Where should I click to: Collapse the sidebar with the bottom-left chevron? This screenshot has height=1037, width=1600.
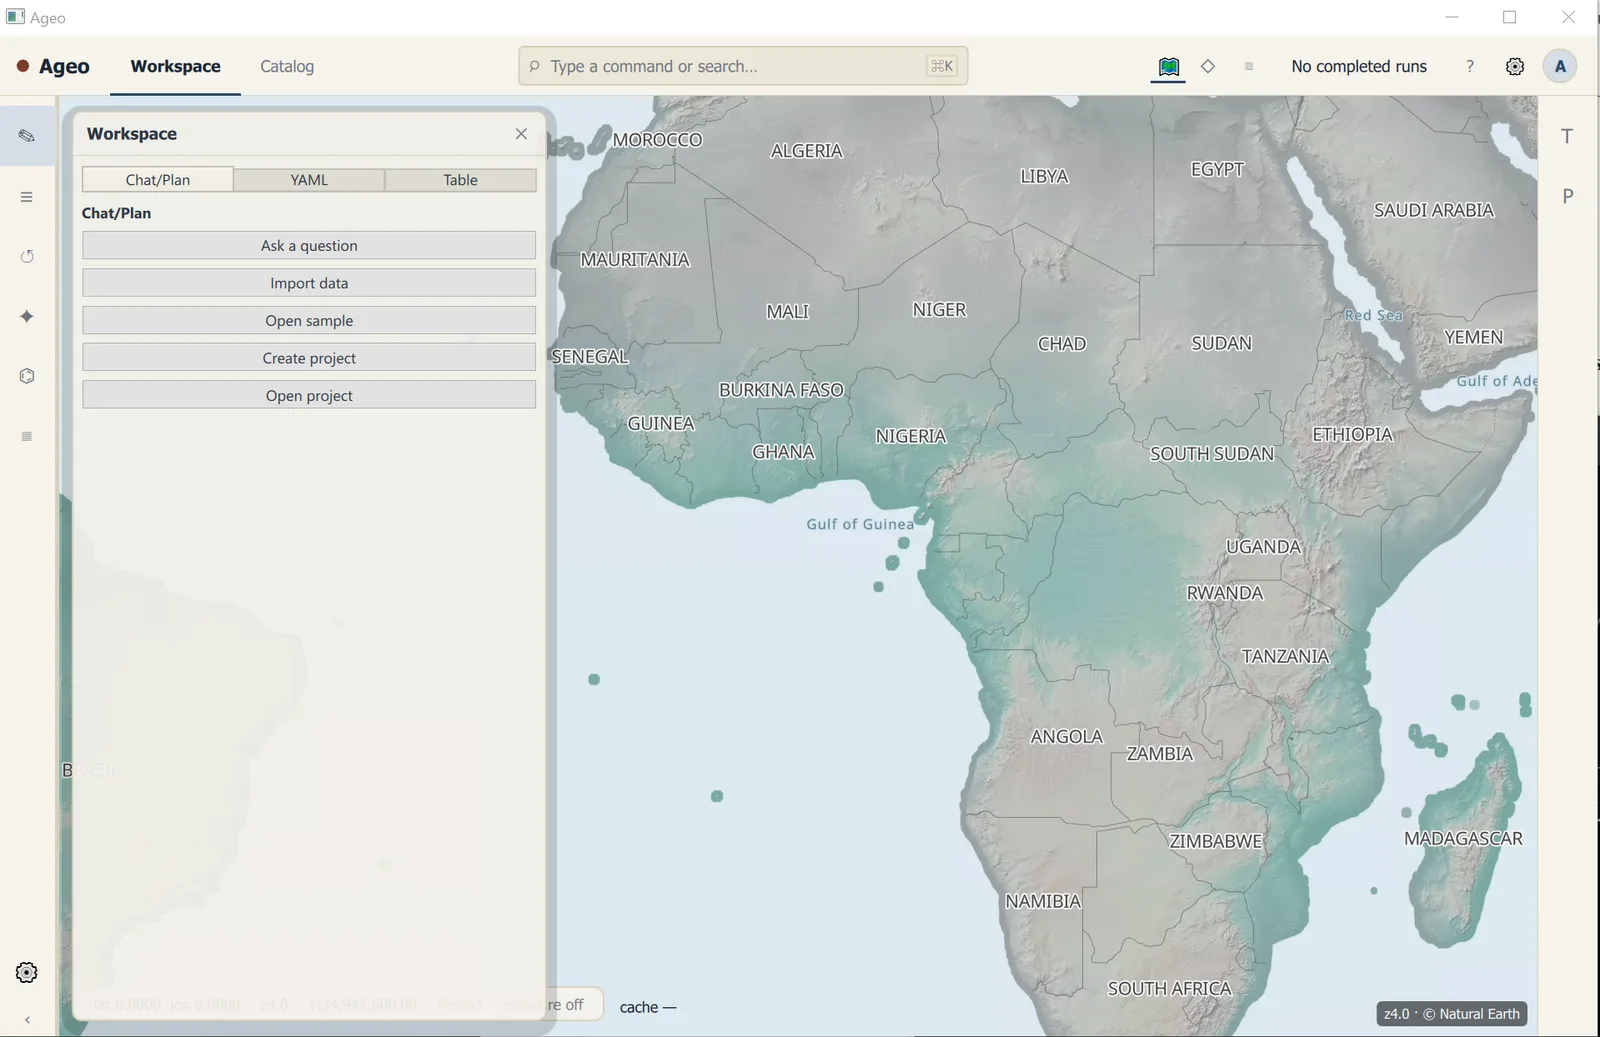point(27,1019)
